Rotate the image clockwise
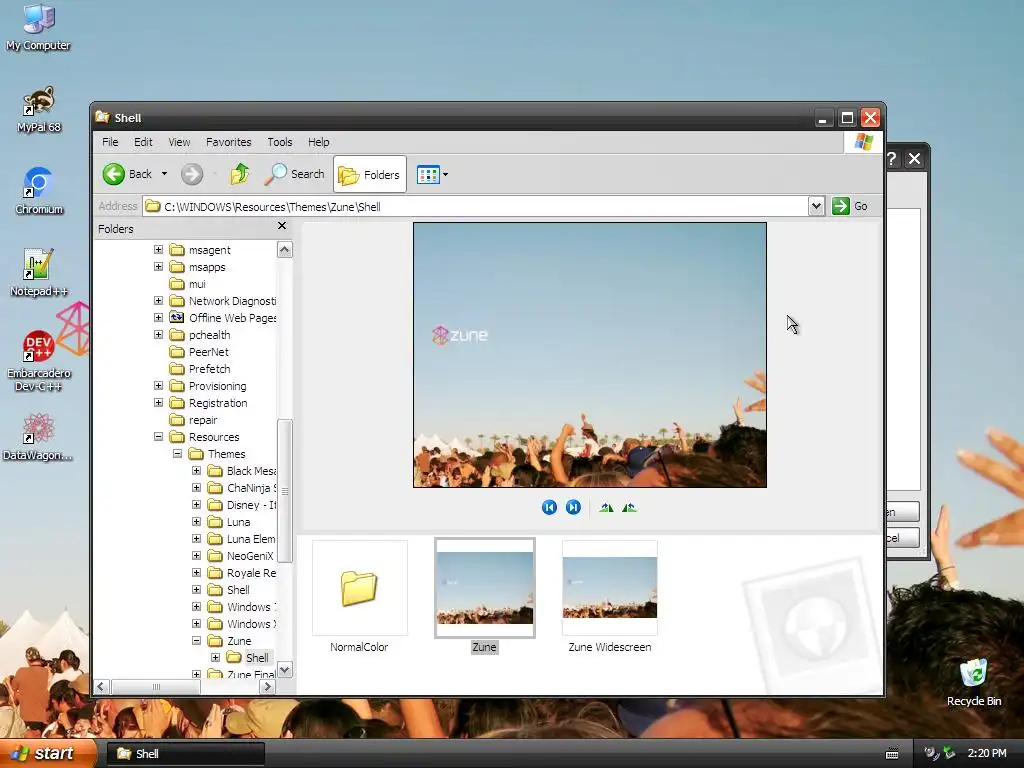The image size is (1024, 768). (606, 507)
